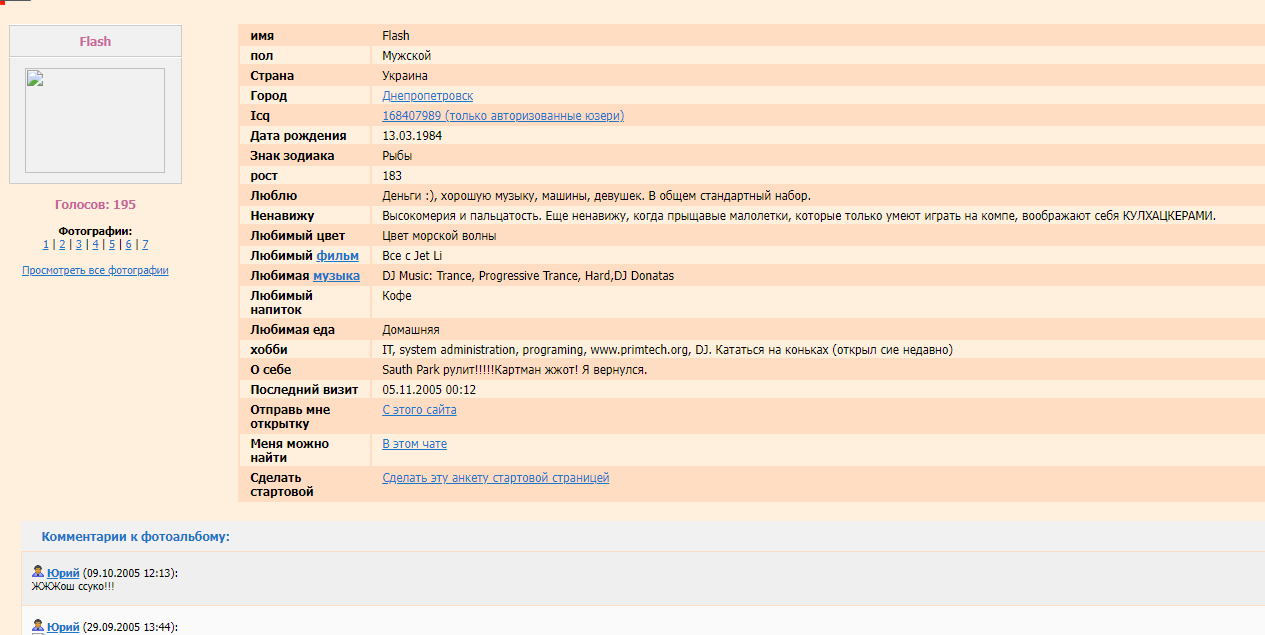
Task: Click user icon beside first Юрий comment
Action: (x=38, y=572)
